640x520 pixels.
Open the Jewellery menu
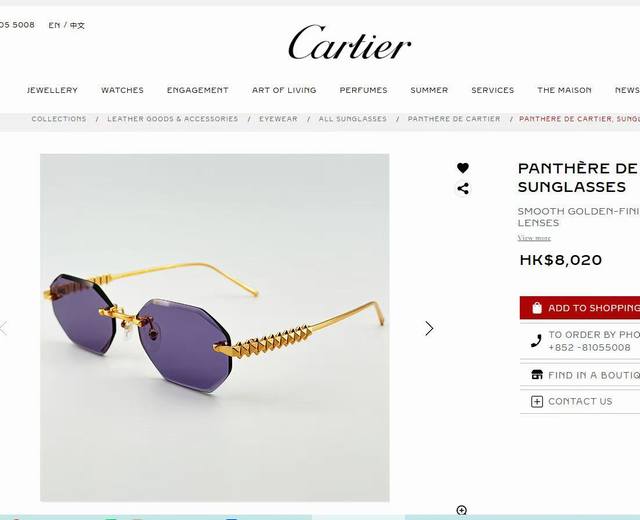(x=52, y=90)
